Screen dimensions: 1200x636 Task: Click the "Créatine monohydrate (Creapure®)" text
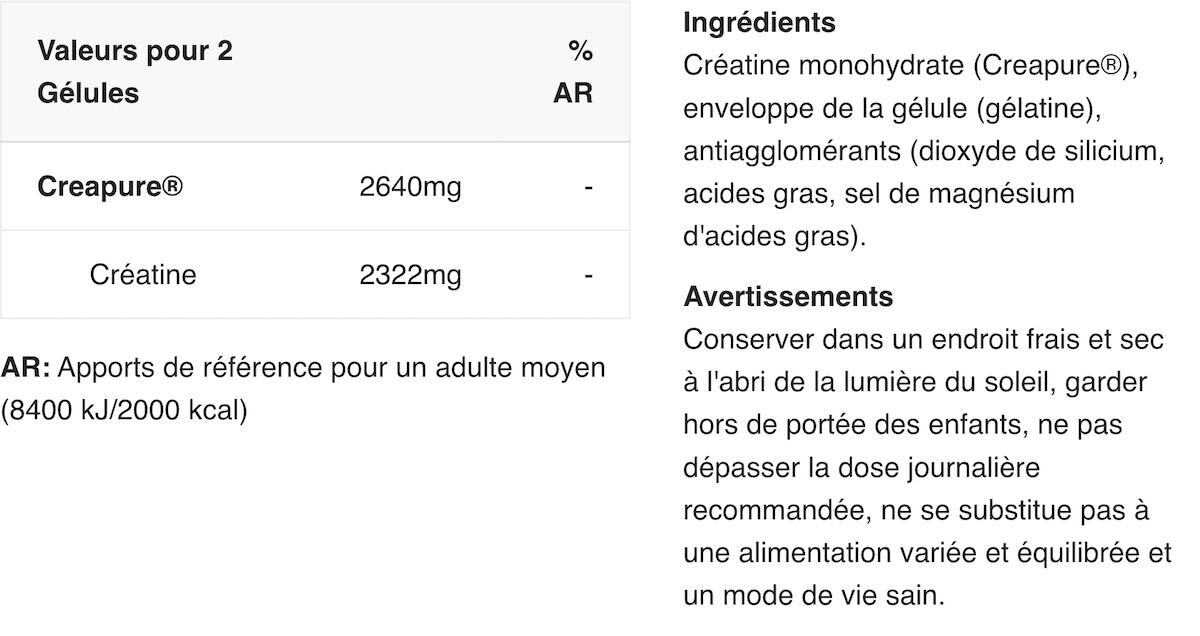pos(910,66)
